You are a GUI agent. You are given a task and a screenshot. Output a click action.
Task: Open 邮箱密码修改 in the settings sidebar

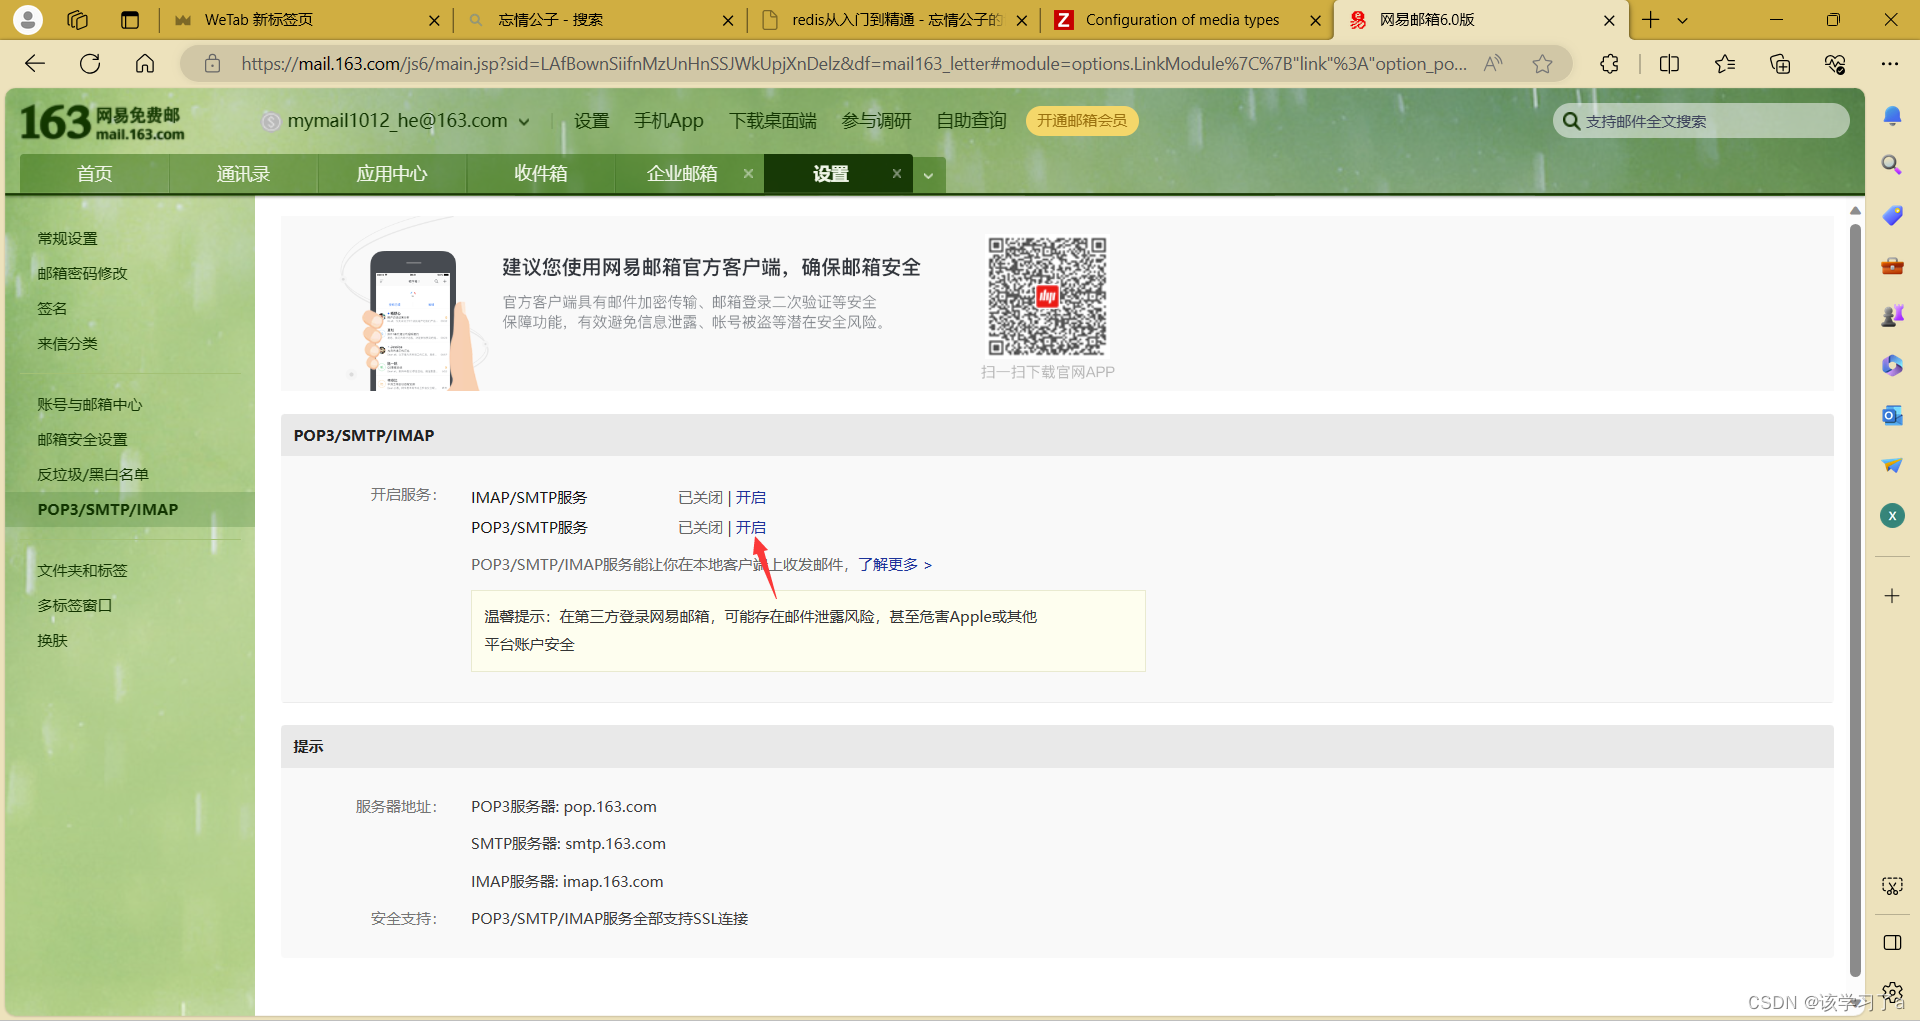tap(83, 274)
